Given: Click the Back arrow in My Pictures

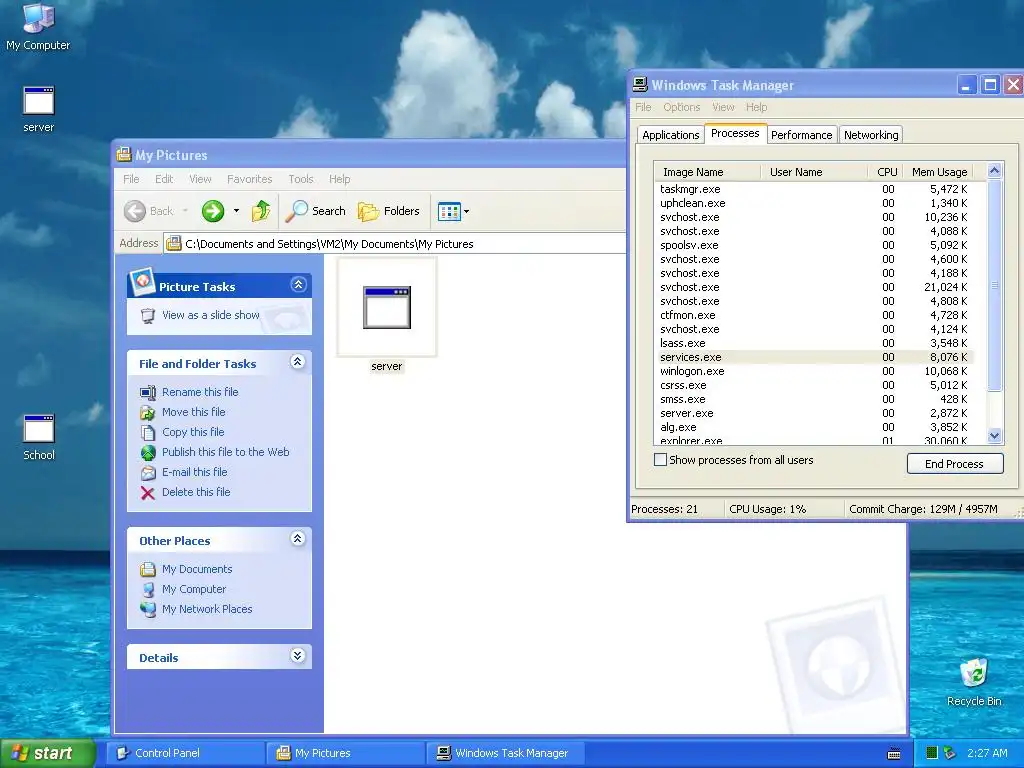Looking at the screenshot, I should pos(135,211).
